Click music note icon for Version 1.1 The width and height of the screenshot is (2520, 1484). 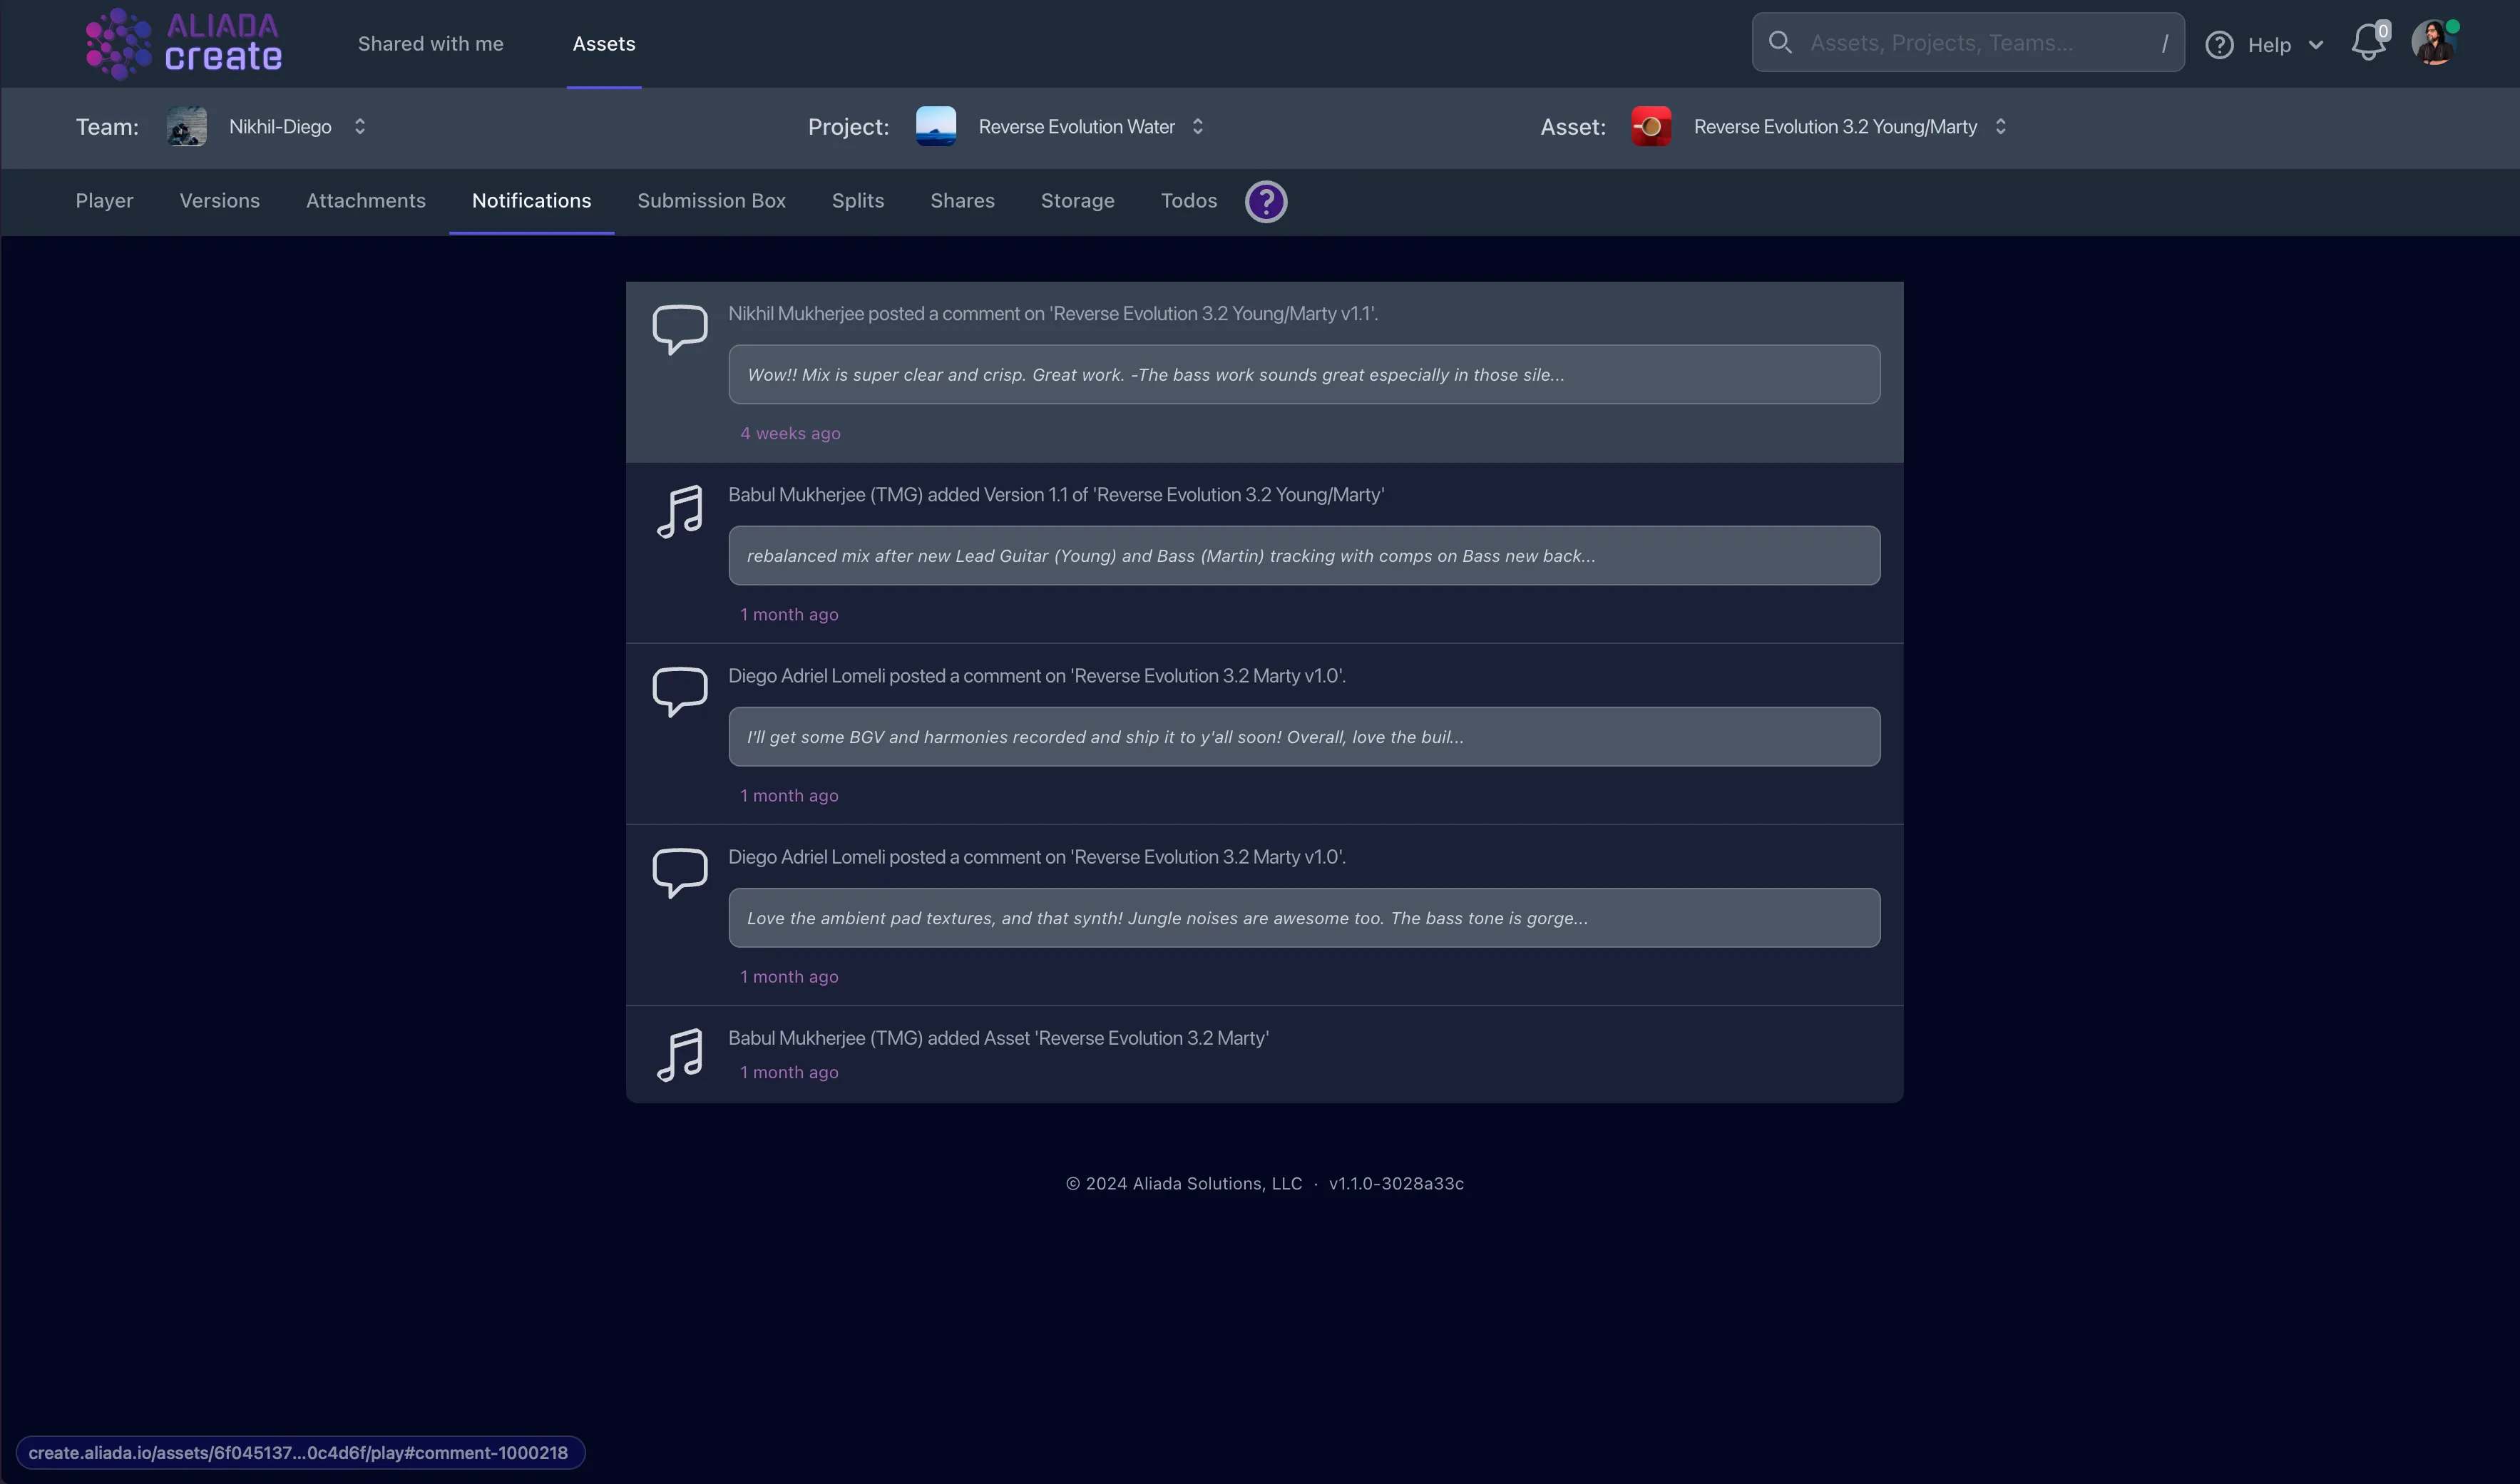(680, 511)
